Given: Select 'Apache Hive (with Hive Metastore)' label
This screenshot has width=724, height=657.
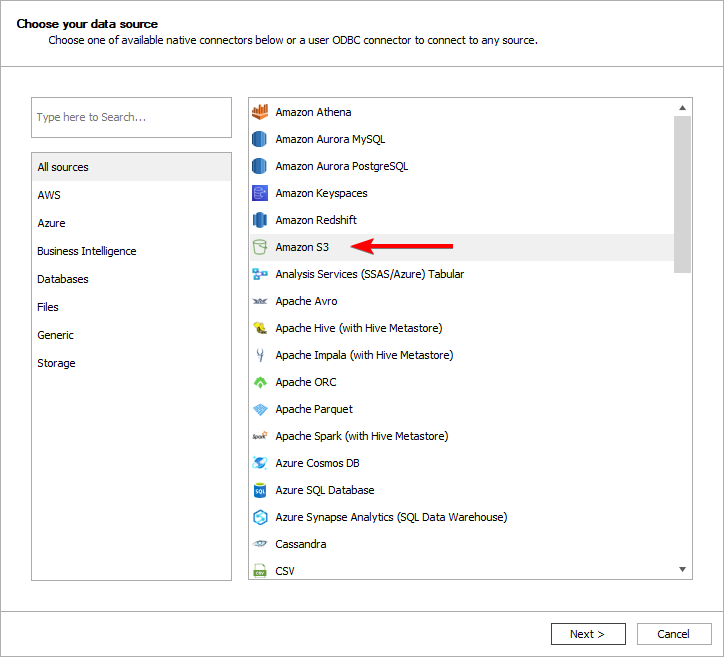Looking at the screenshot, I should pyautogui.click(x=359, y=328).
